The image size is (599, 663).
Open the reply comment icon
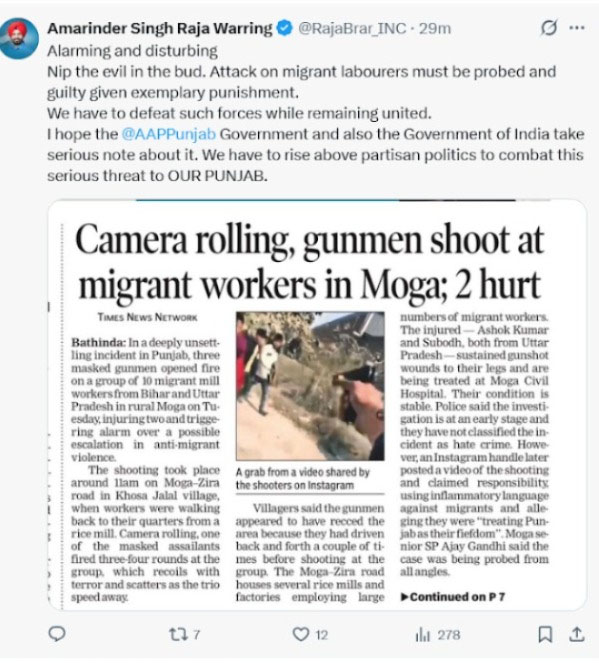click(57, 633)
